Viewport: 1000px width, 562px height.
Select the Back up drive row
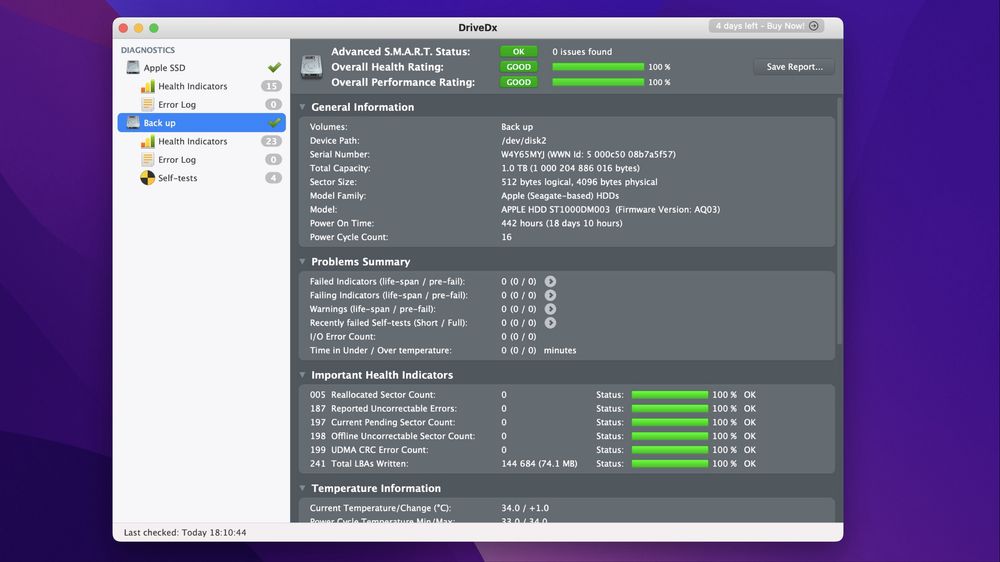[202, 122]
